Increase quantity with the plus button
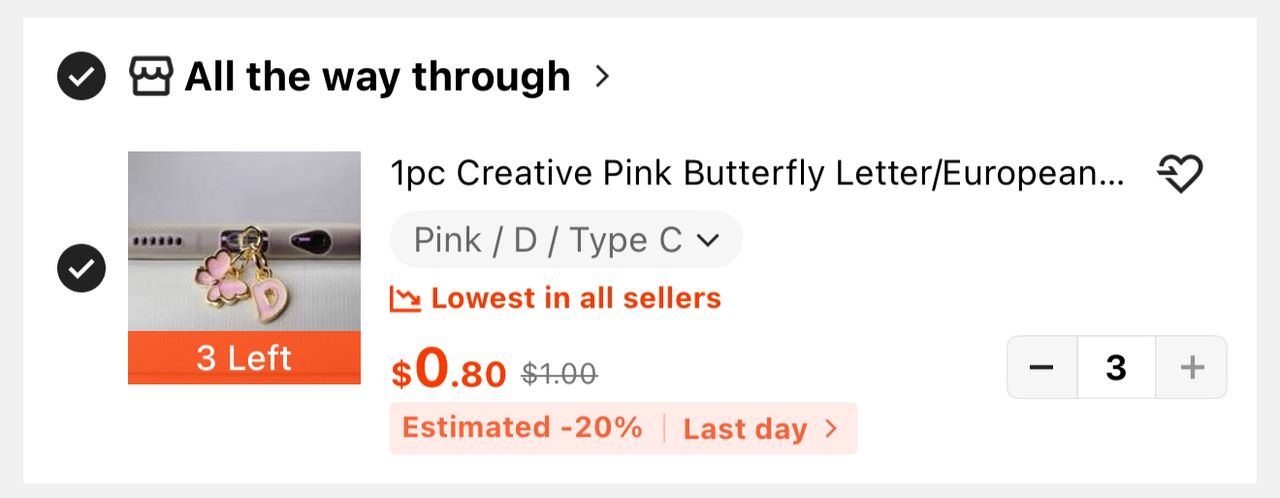The image size is (1280, 498). pyautogui.click(x=1191, y=368)
